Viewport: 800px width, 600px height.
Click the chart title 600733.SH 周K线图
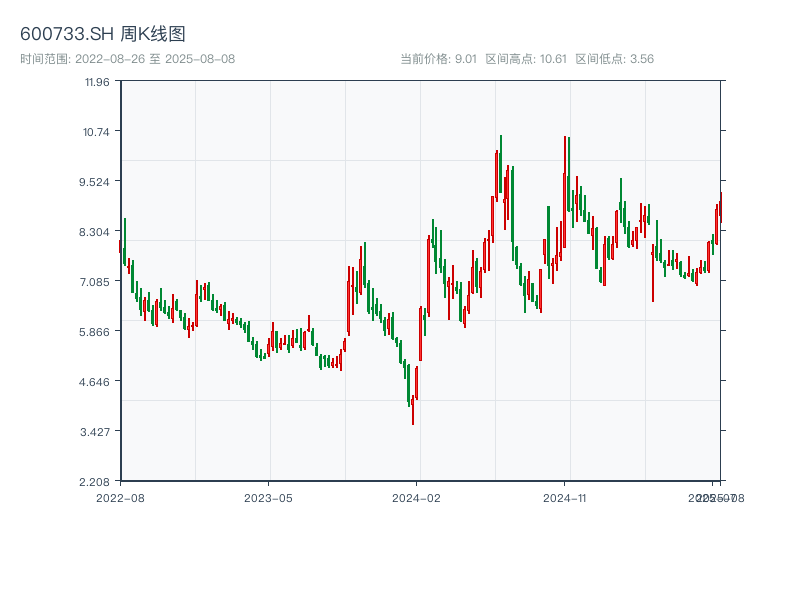click(103, 34)
